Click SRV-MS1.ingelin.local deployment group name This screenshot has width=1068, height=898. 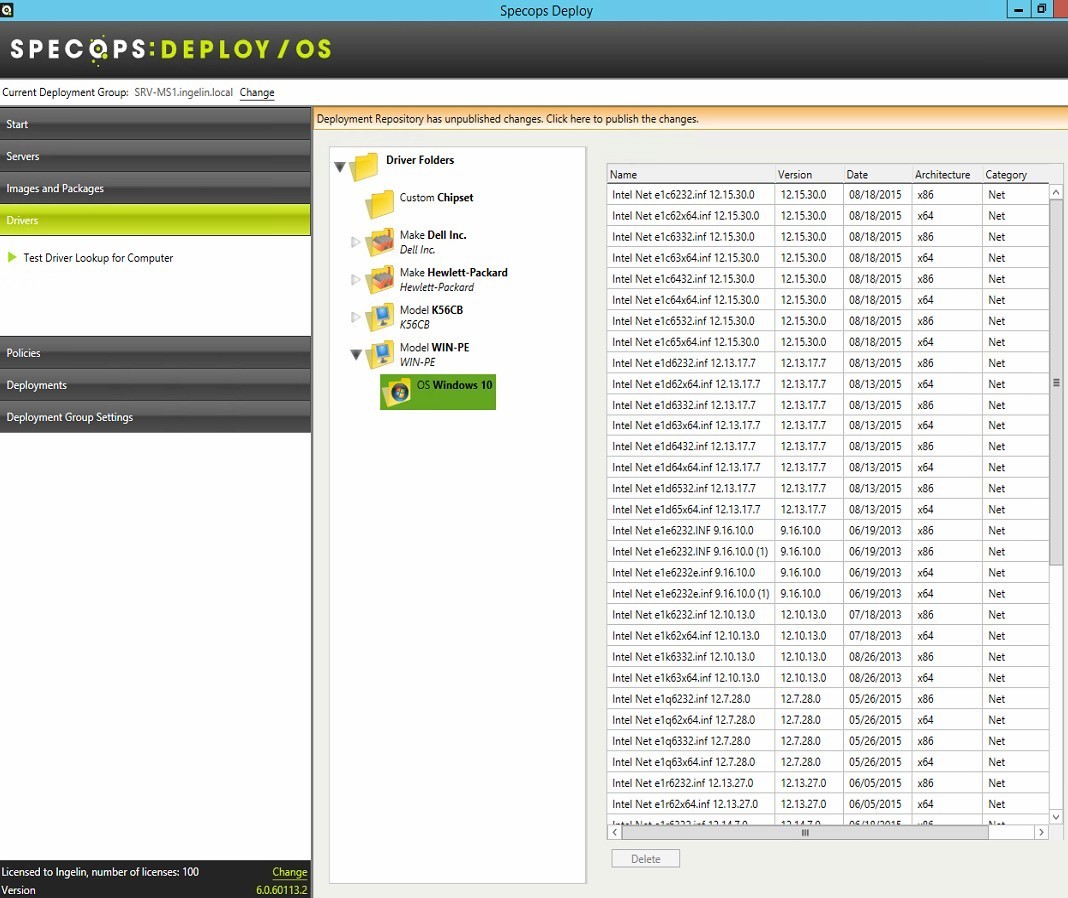point(183,92)
